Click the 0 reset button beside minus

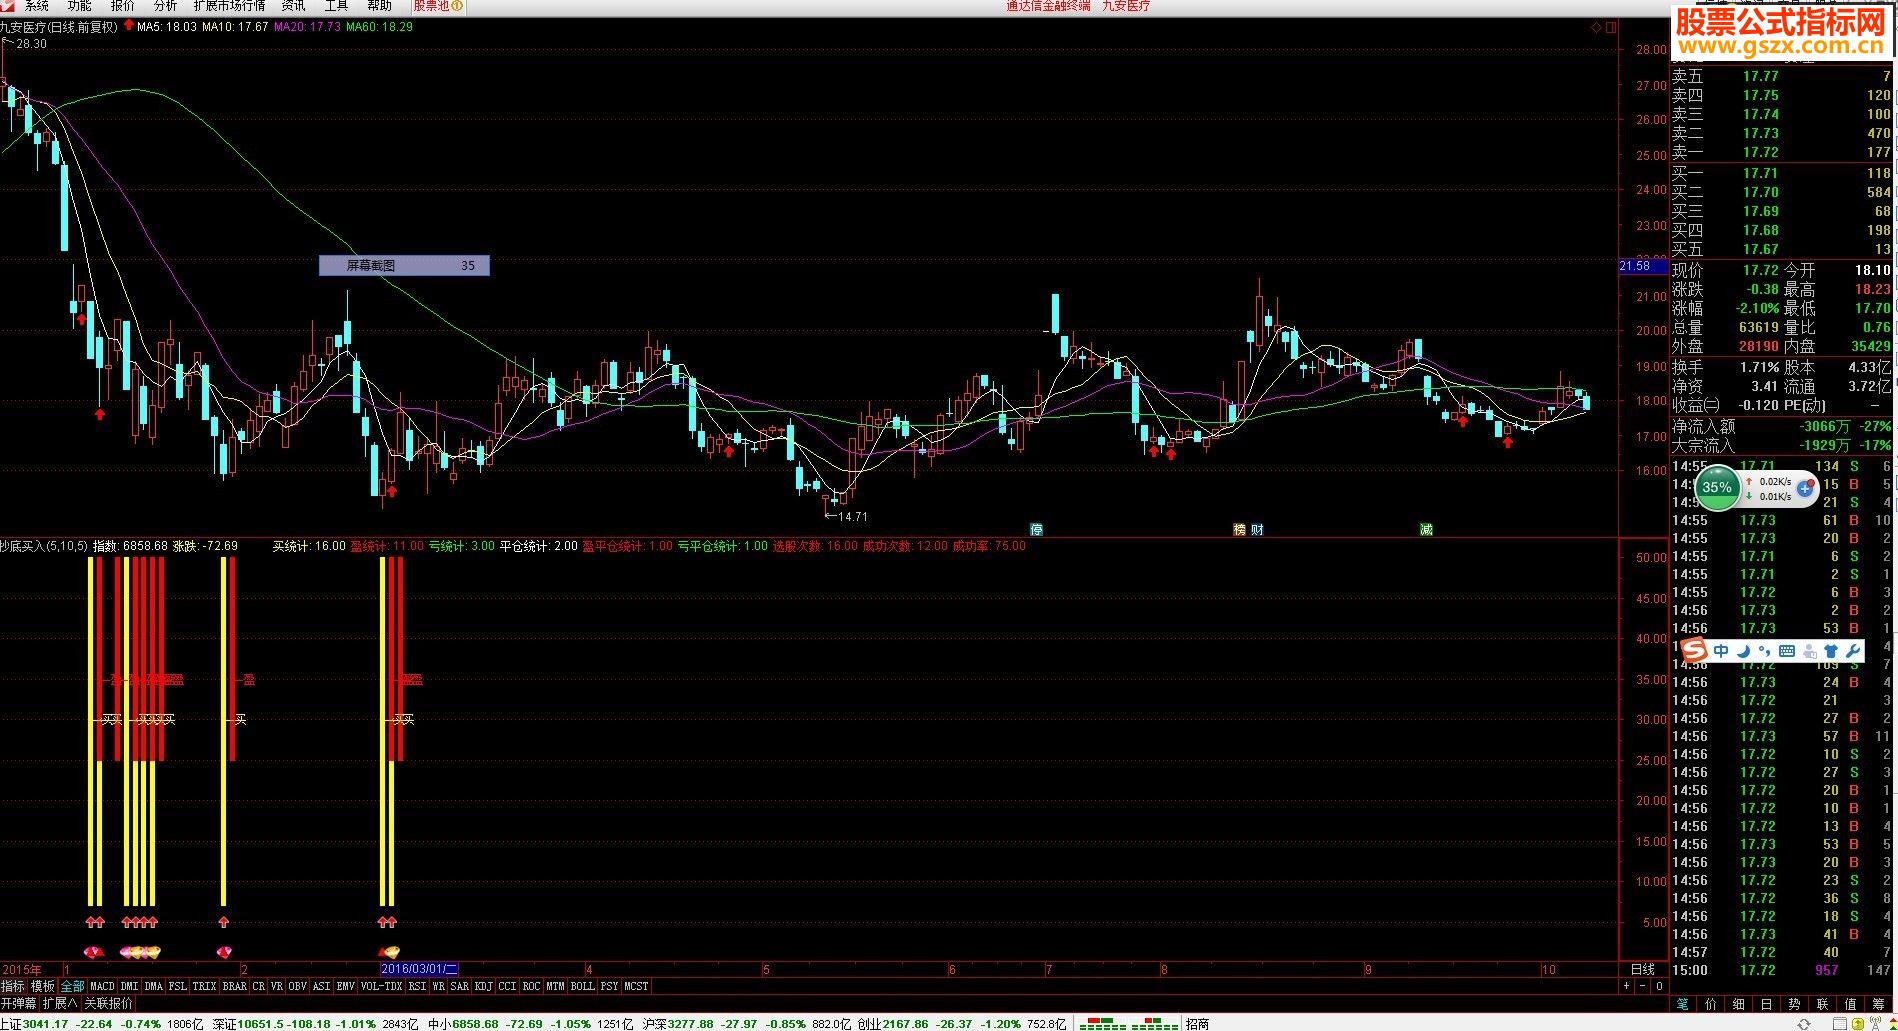[x=1660, y=986]
